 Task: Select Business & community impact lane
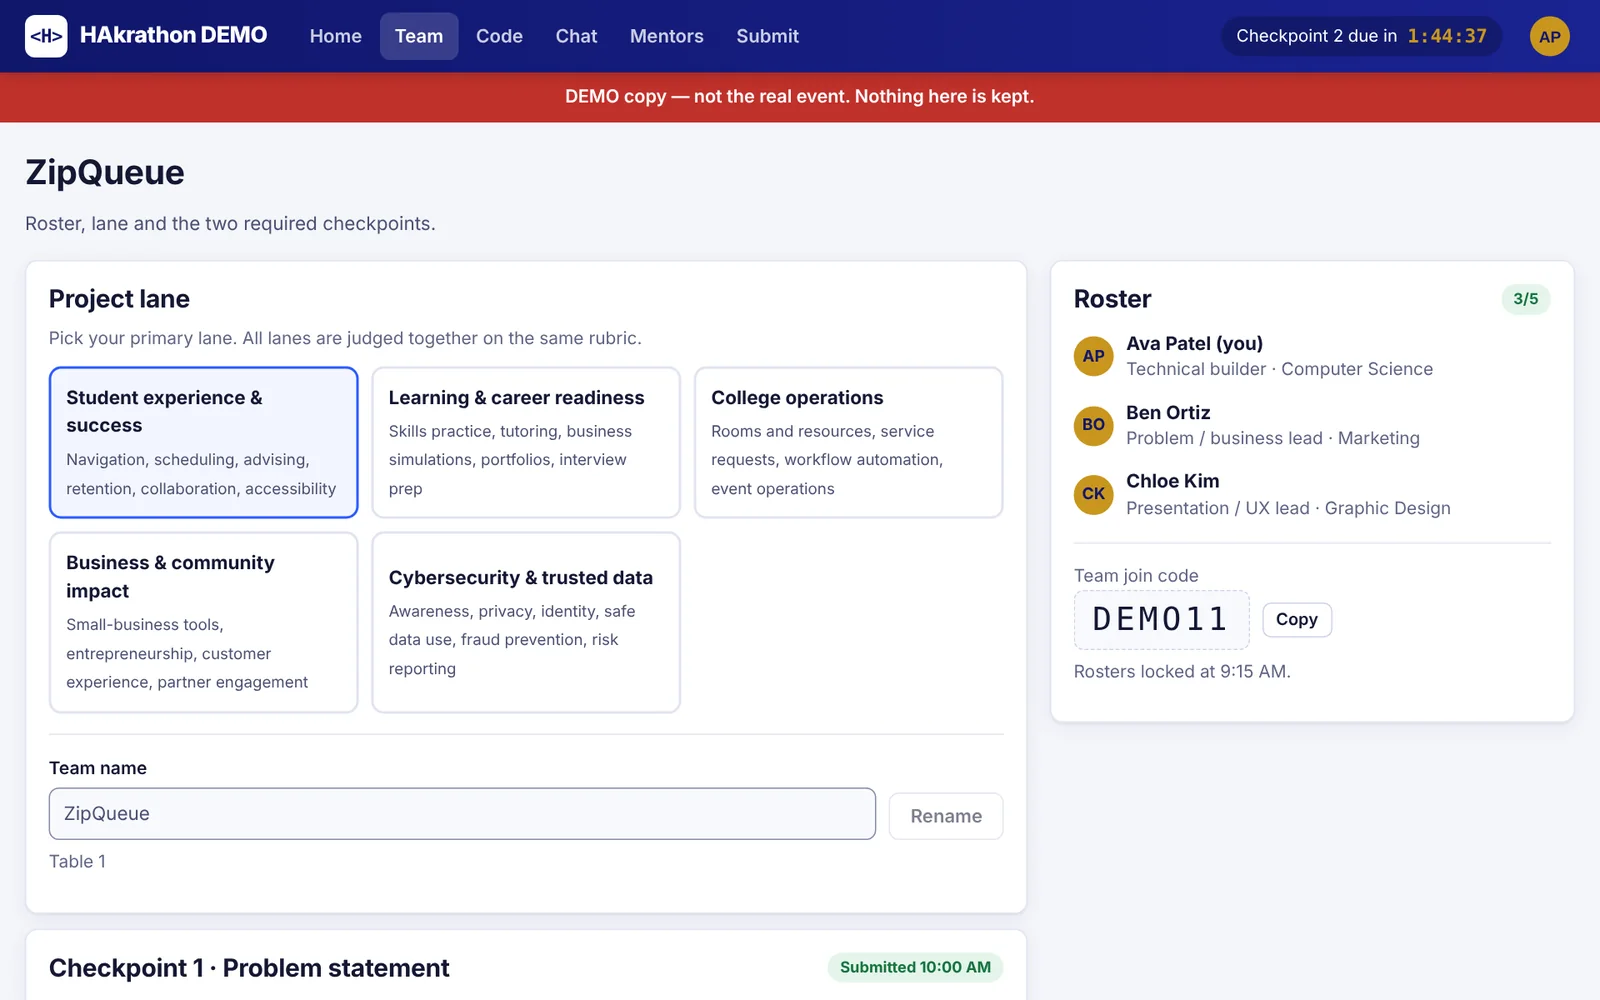[204, 622]
